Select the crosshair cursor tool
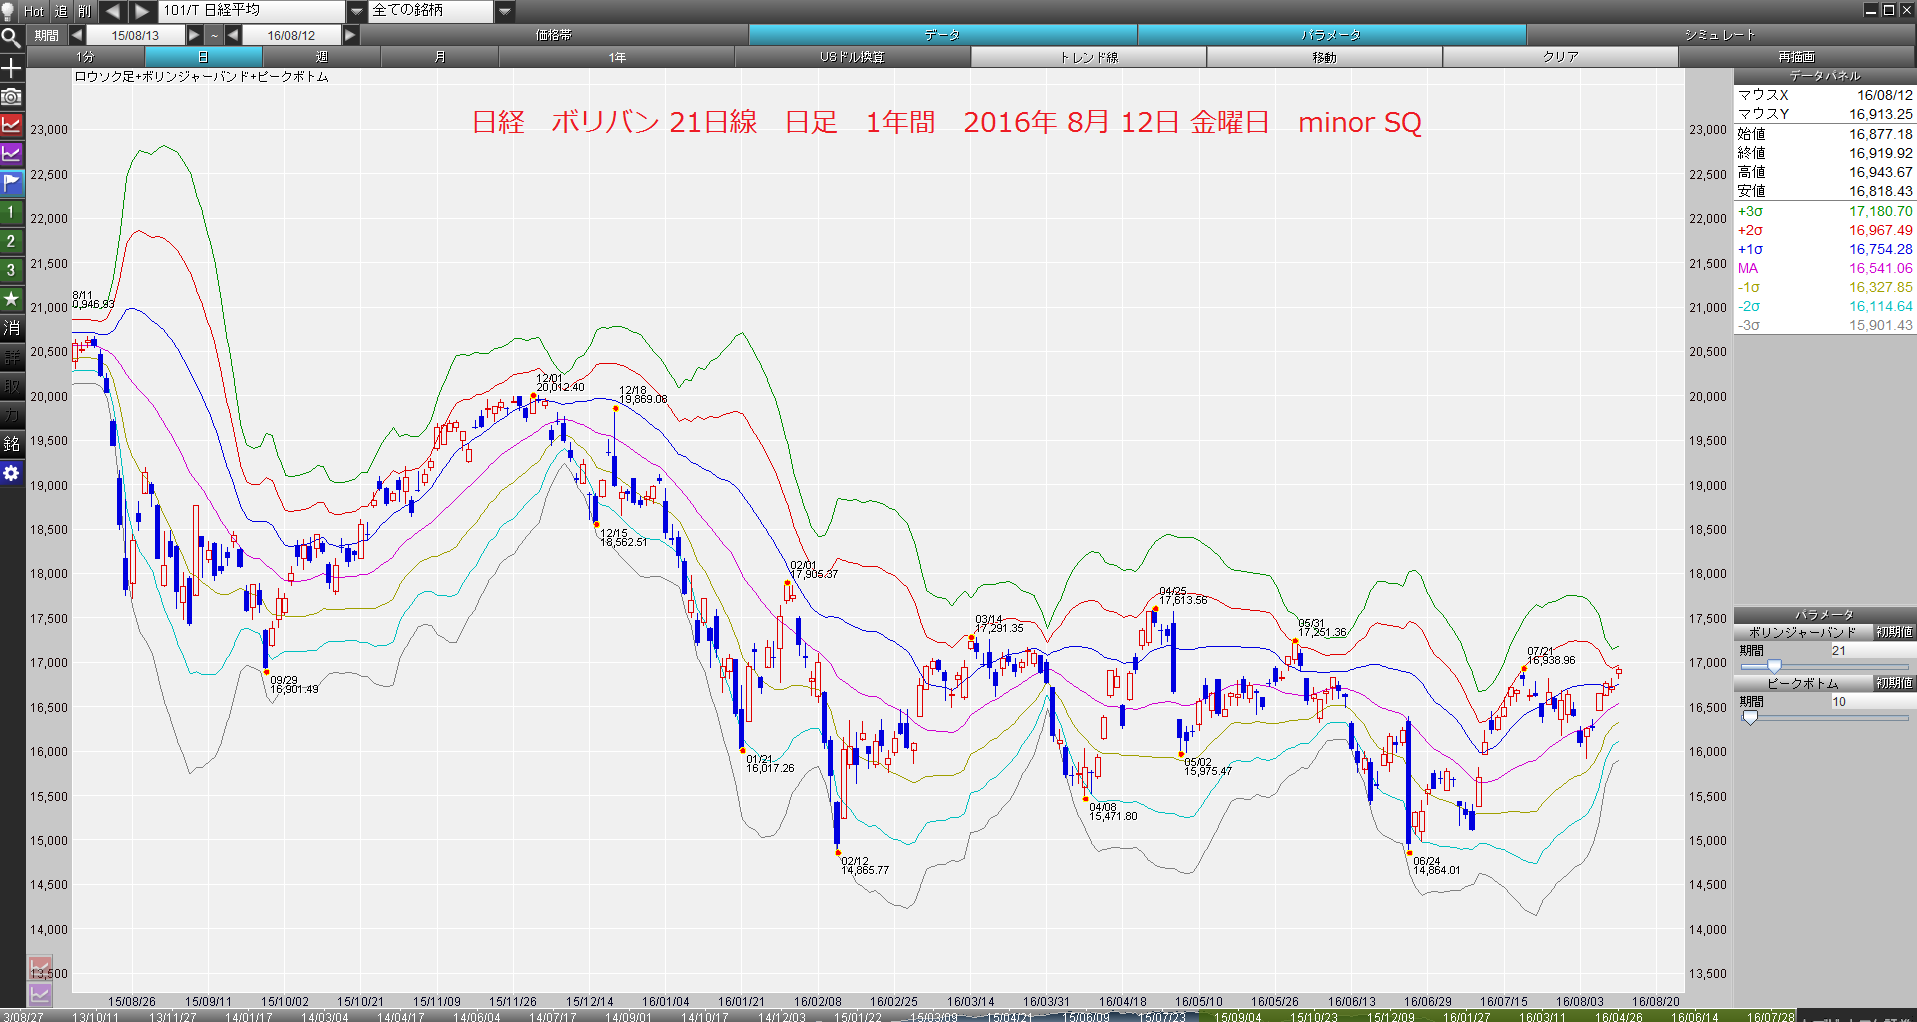Viewport: 1917px width, 1022px height. point(11,68)
